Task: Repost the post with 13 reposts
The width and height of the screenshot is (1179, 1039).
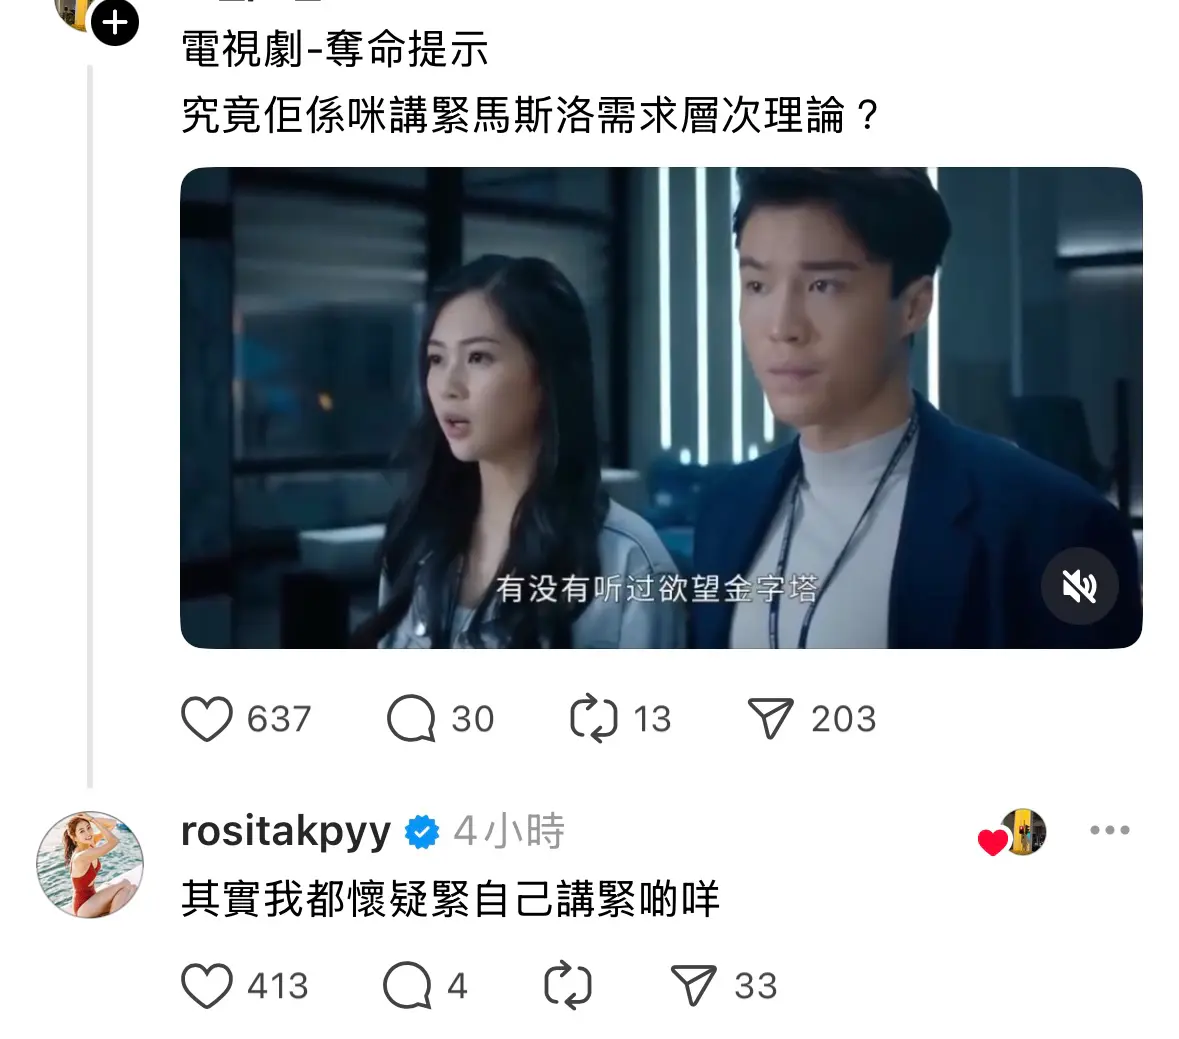Action: point(594,719)
